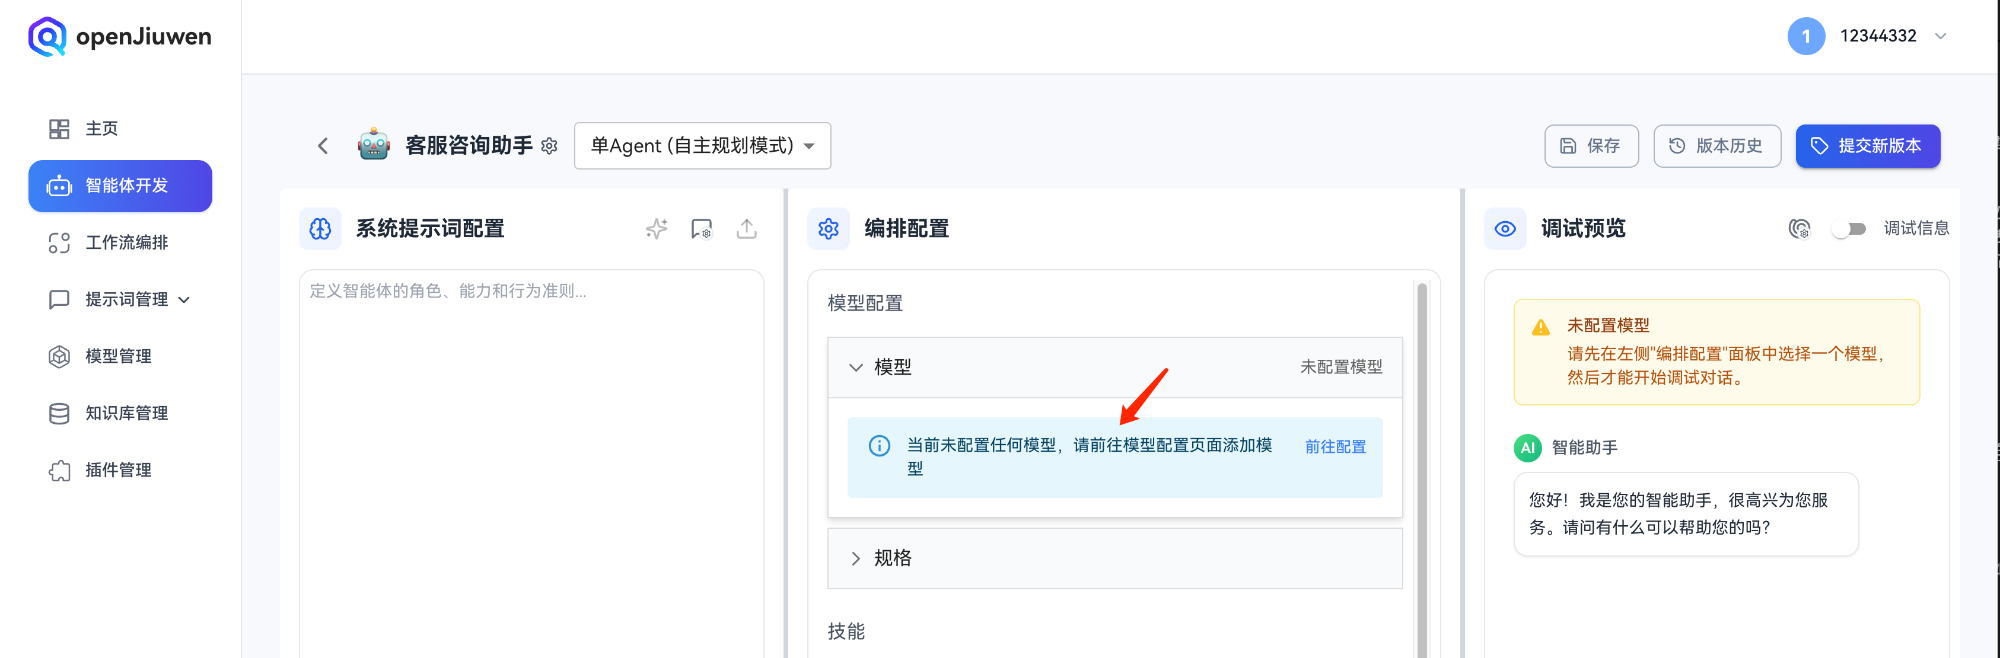Collapse the 模型 section chevron
The image size is (2000, 658).
(856, 367)
